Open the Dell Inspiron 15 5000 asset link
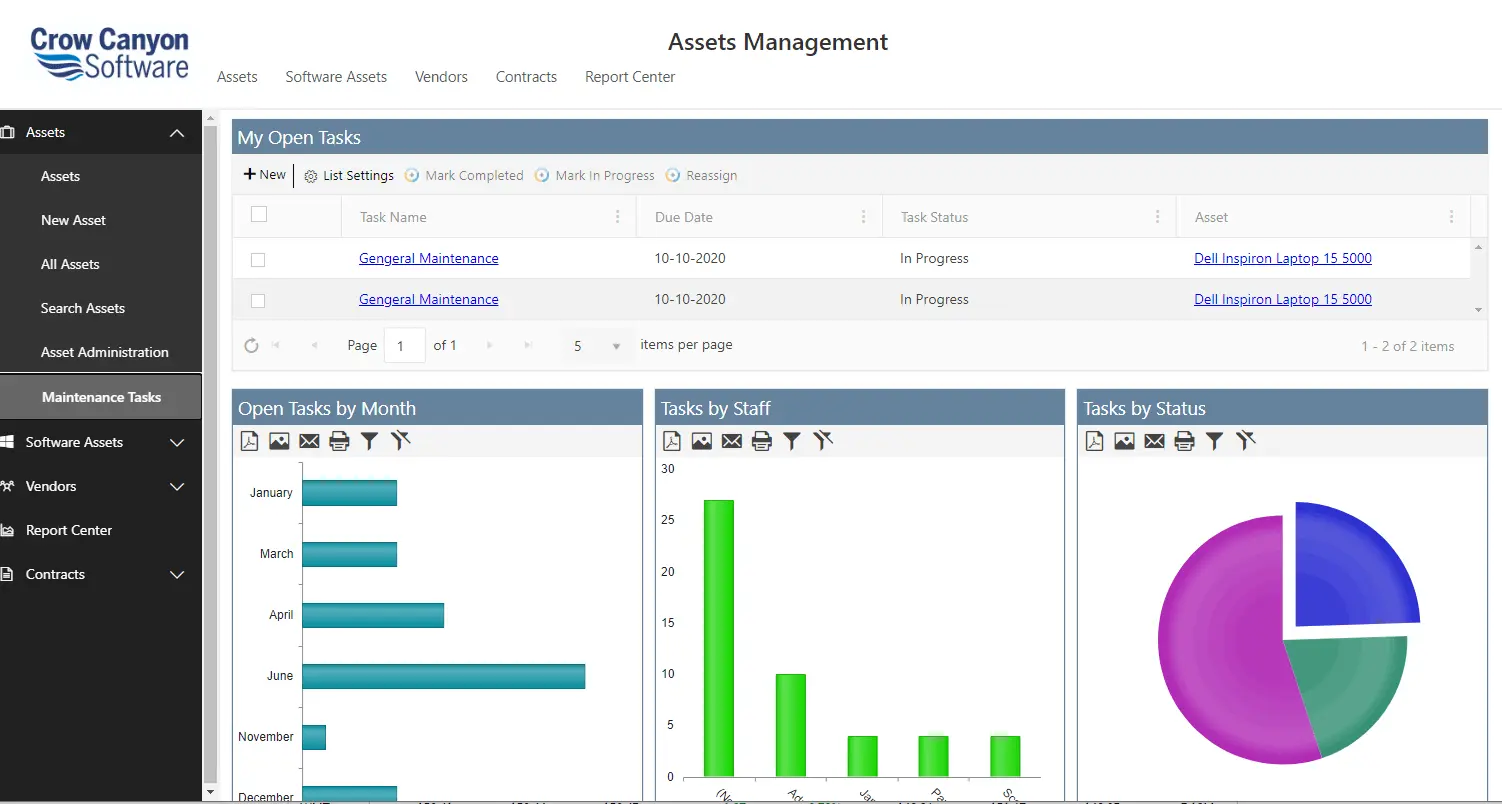This screenshot has width=1502, height=804. pyautogui.click(x=1283, y=258)
